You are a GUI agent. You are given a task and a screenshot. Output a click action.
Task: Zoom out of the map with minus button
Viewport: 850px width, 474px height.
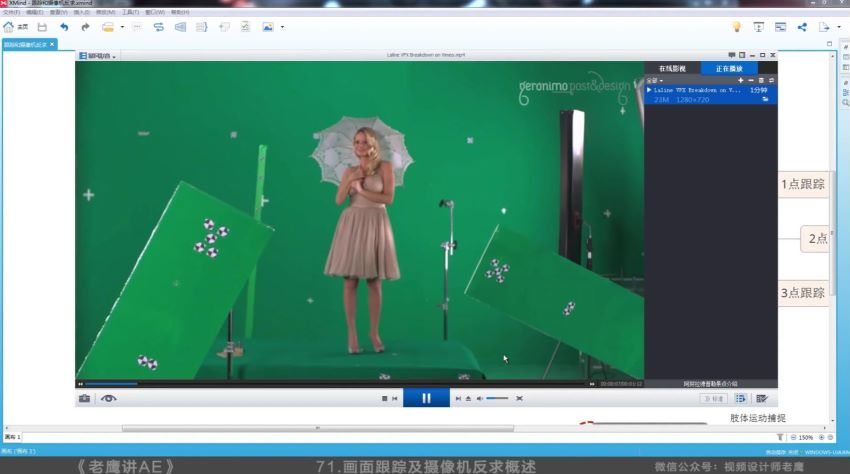[794, 437]
